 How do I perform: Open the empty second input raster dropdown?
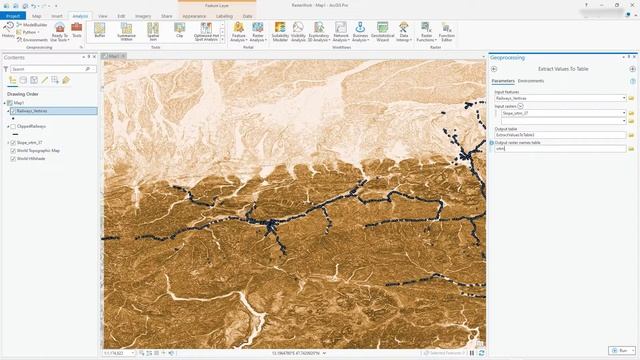[624, 121]
